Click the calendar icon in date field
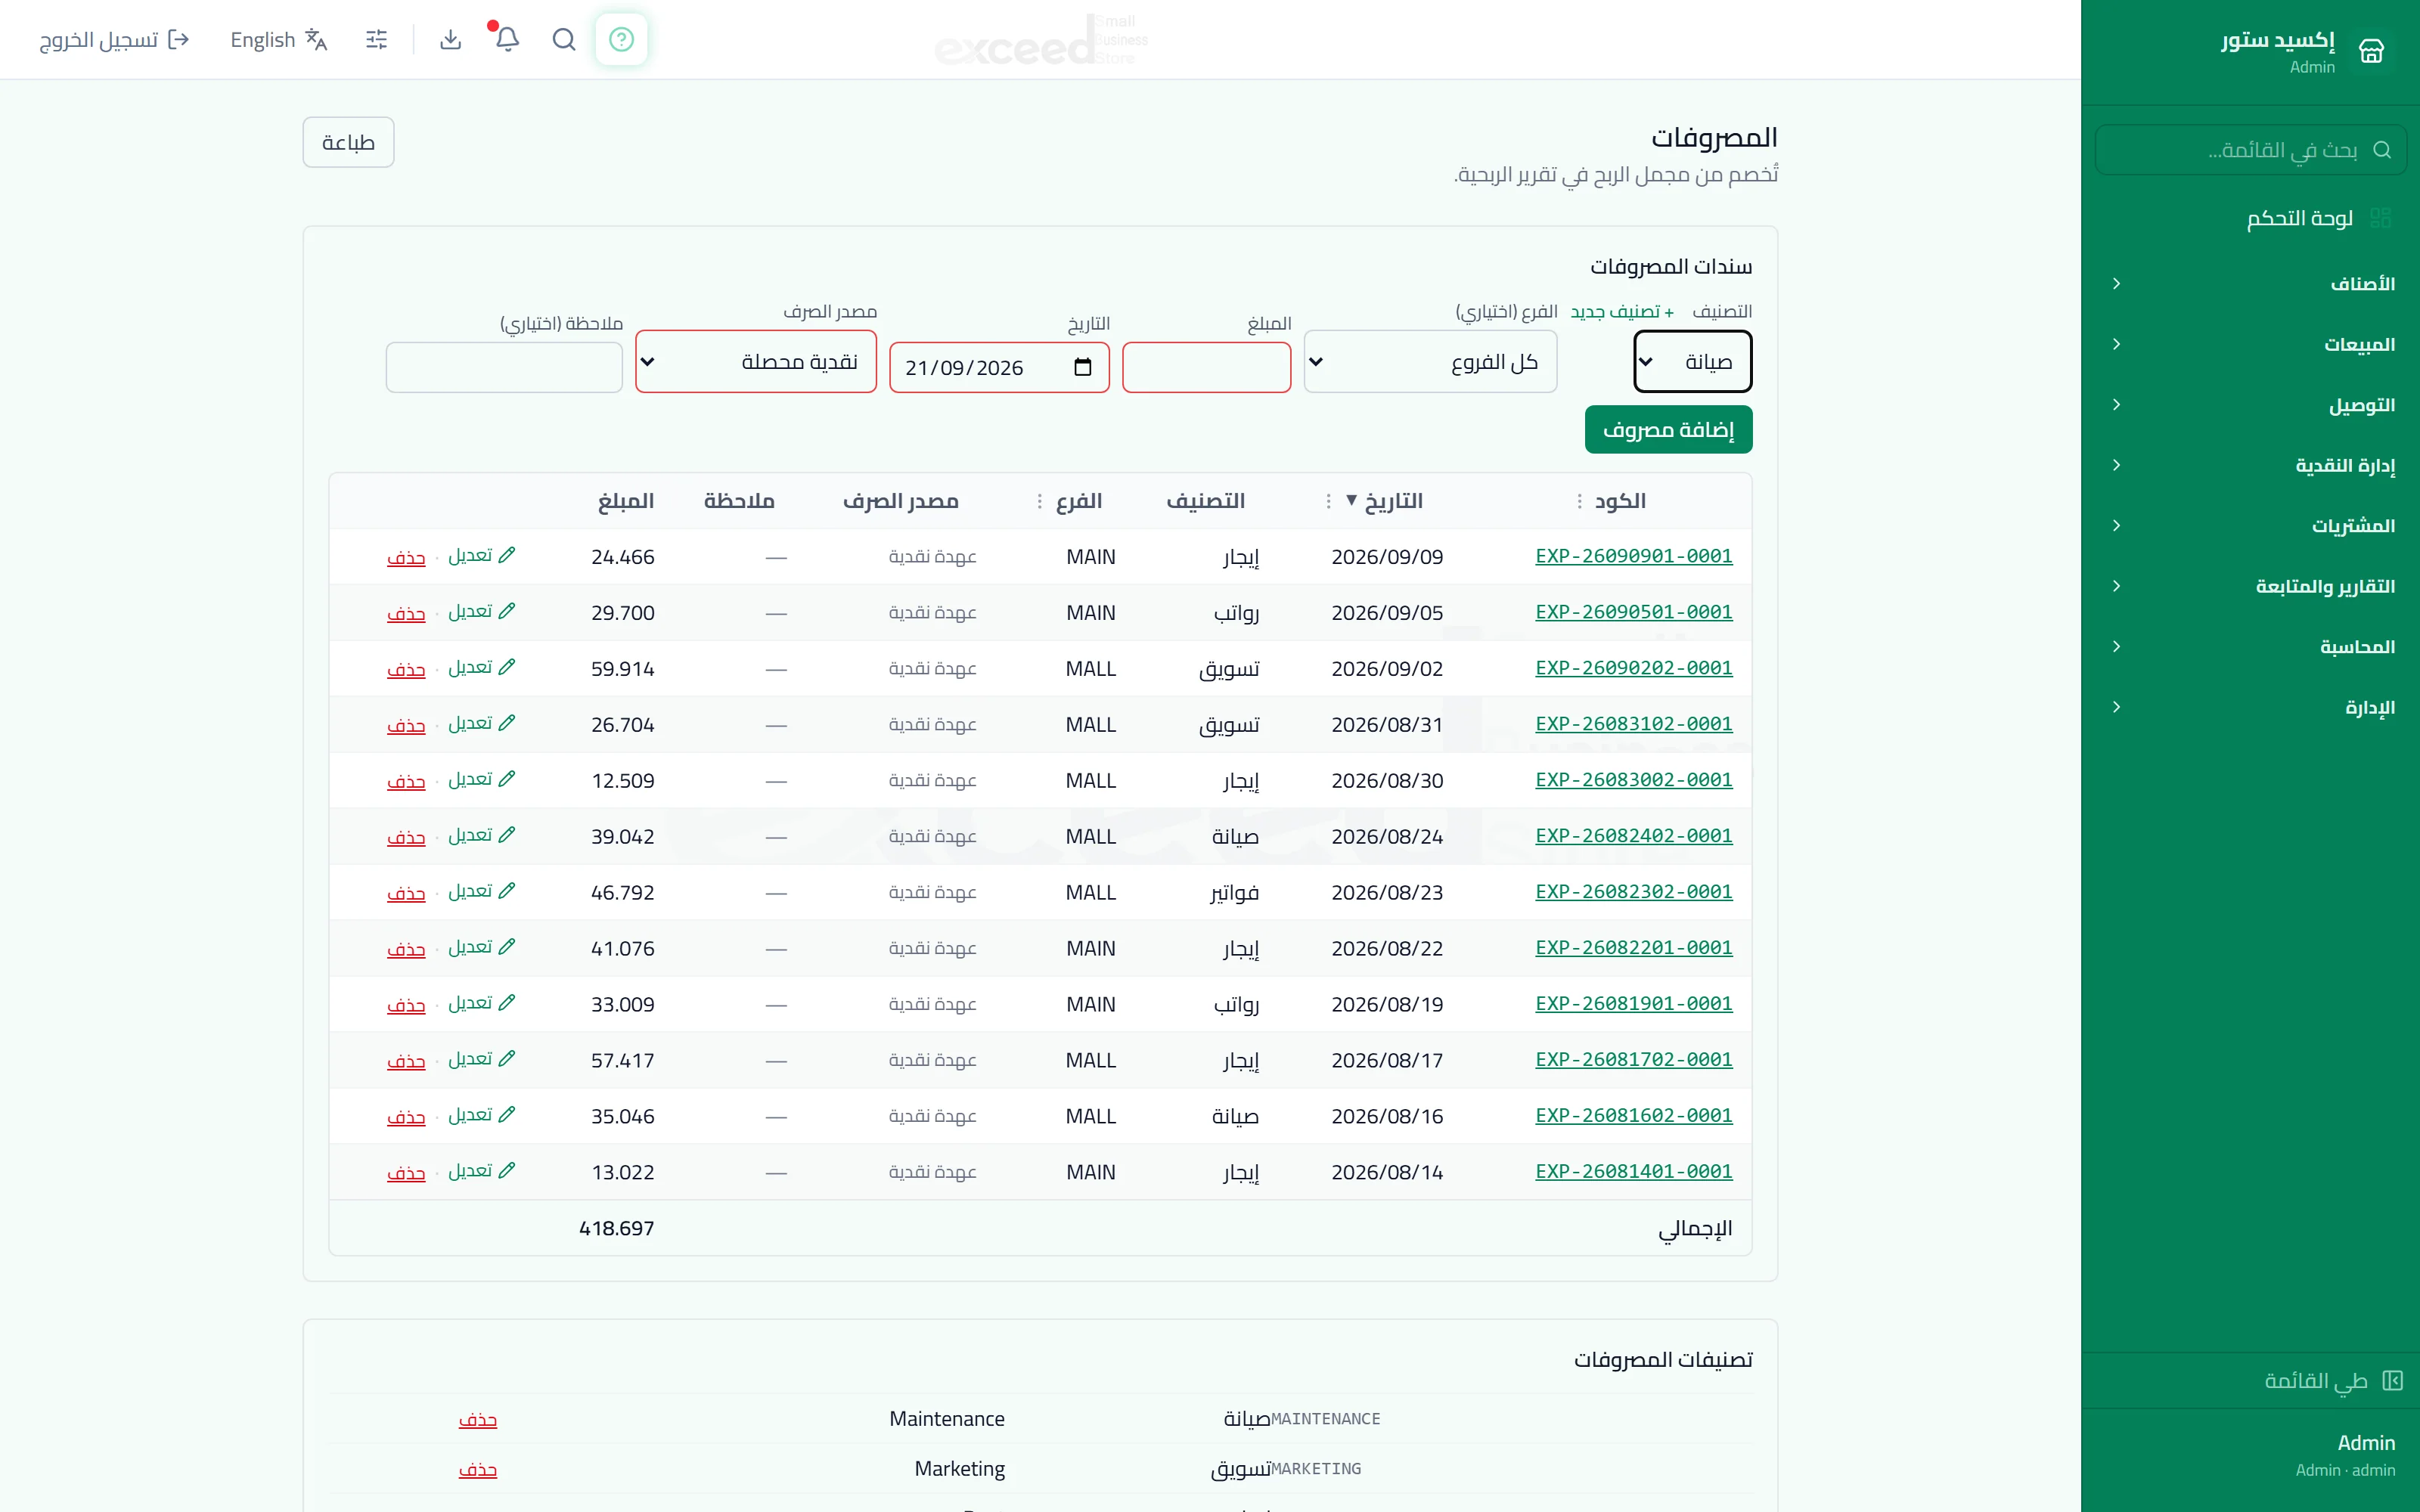 tap(1082, 367)
